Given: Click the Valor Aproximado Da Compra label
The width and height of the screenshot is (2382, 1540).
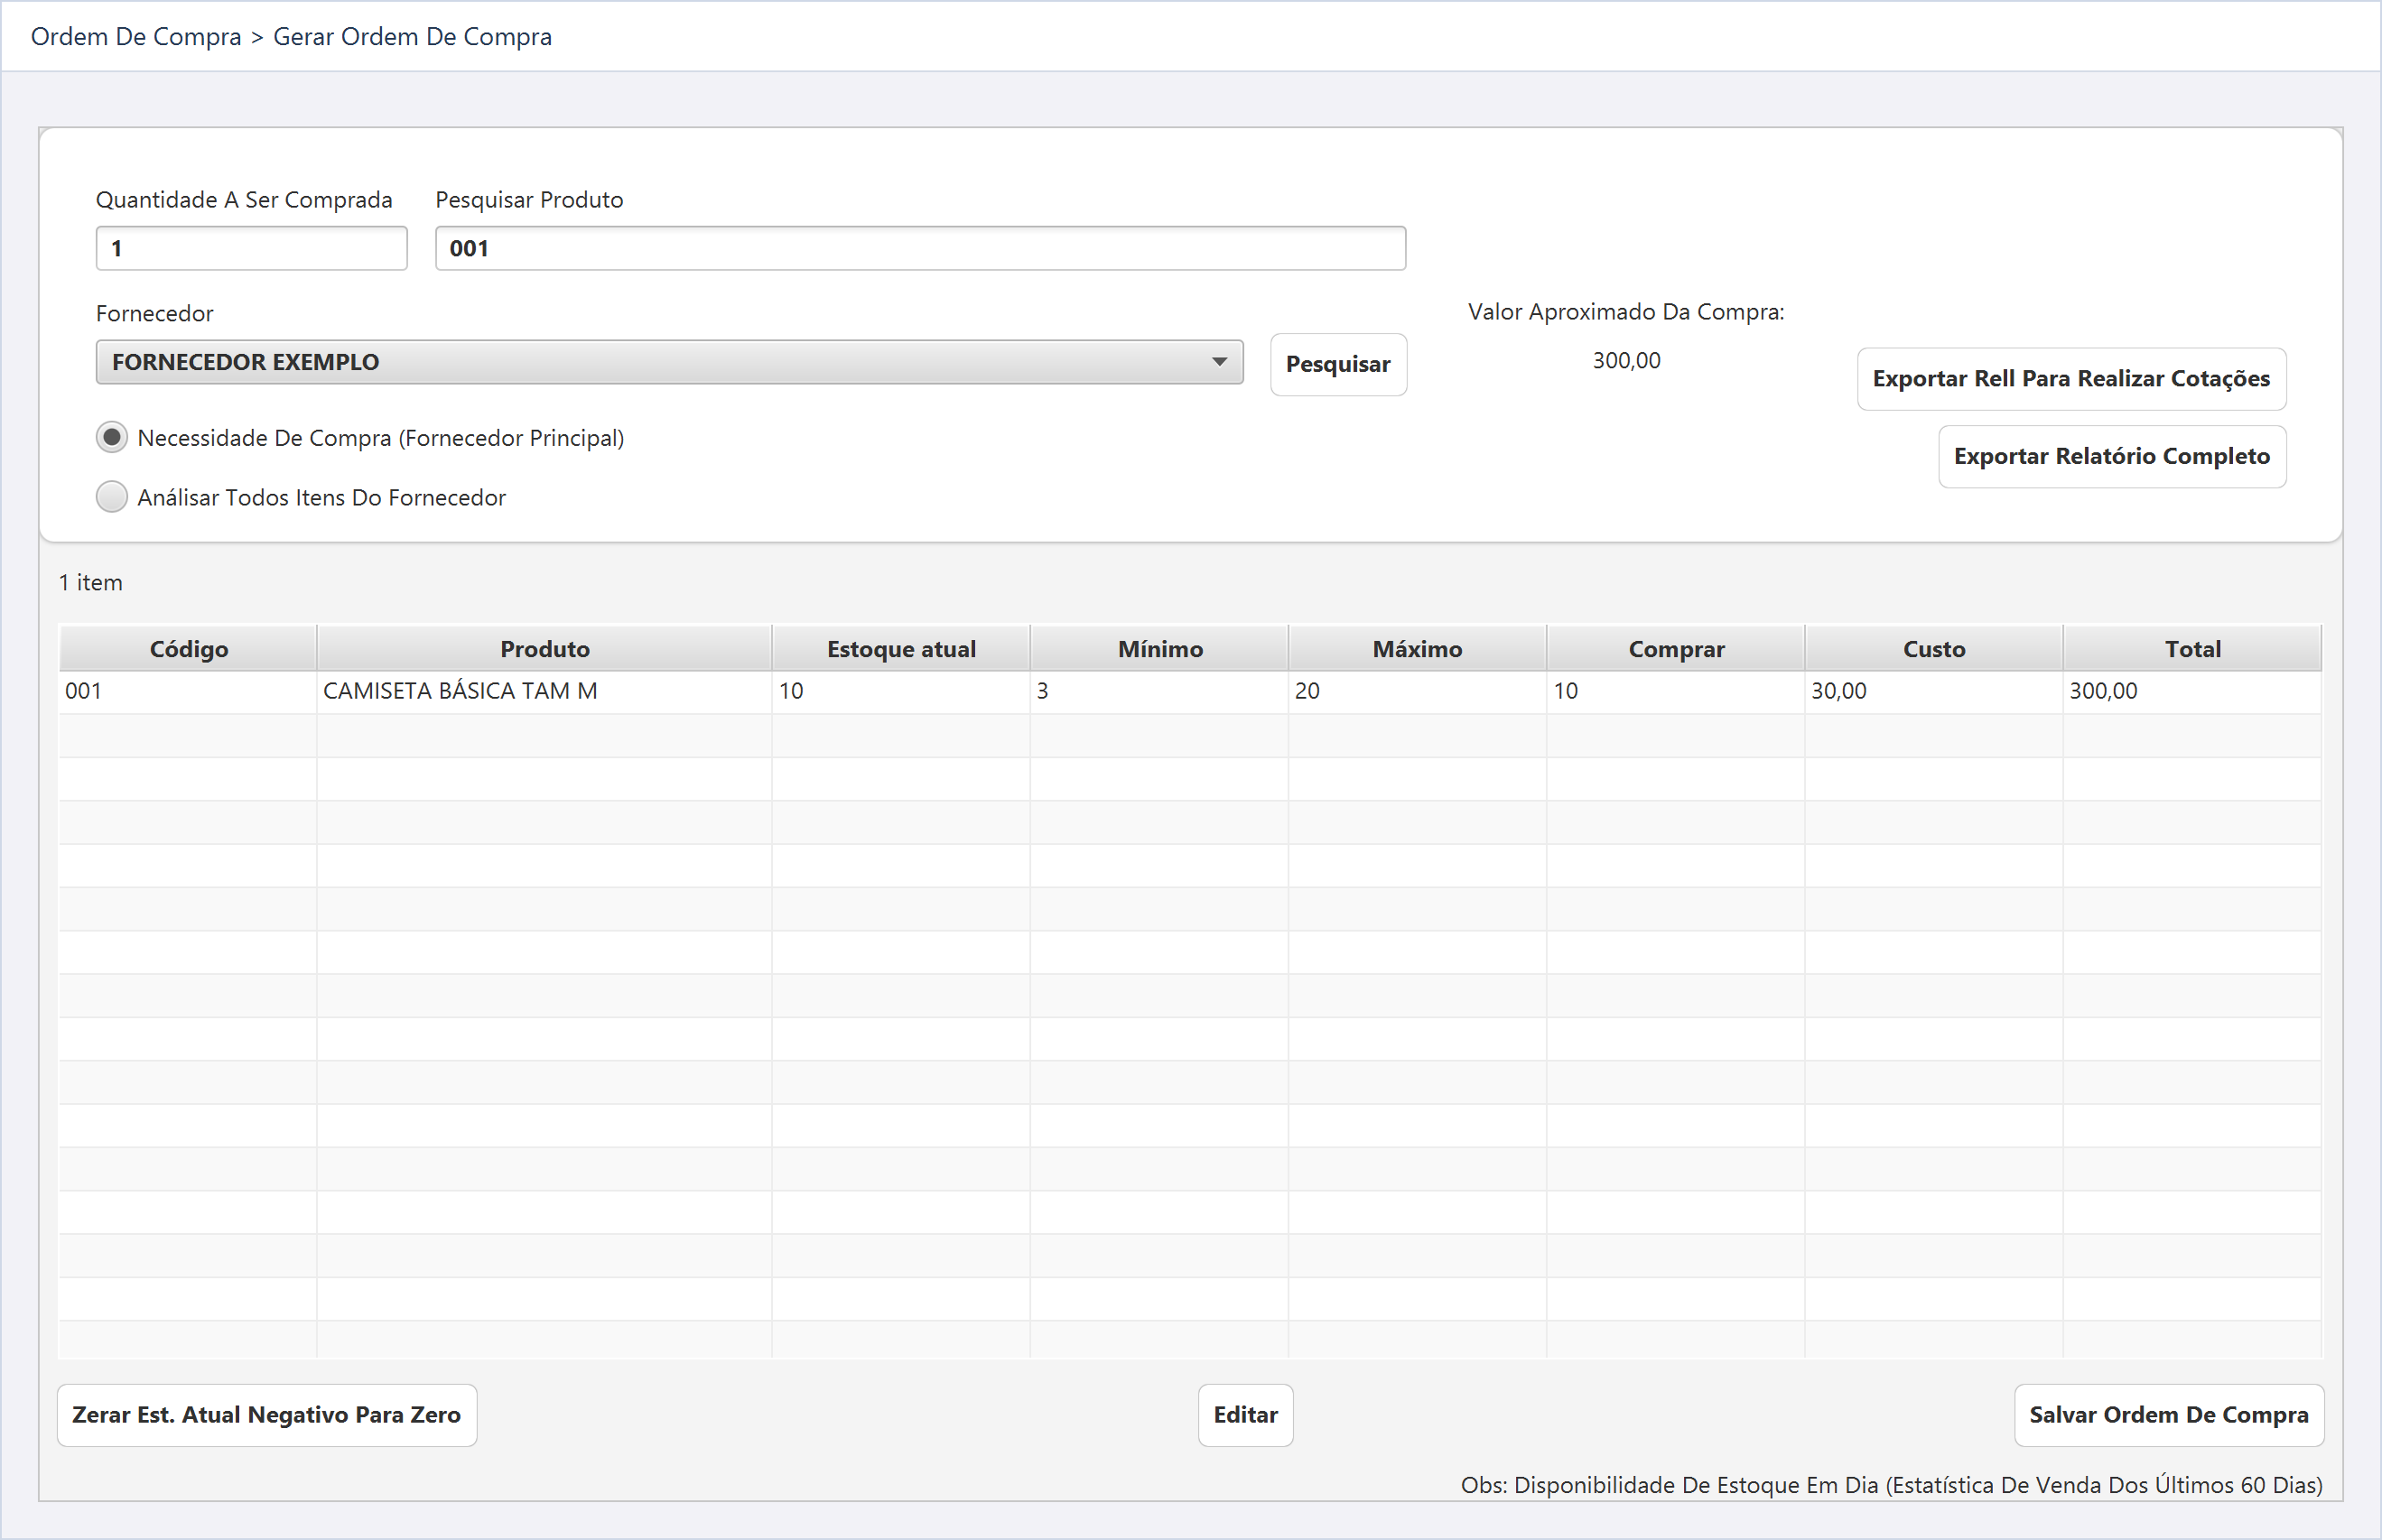Looking at the screenshot, I should 1626,312.
